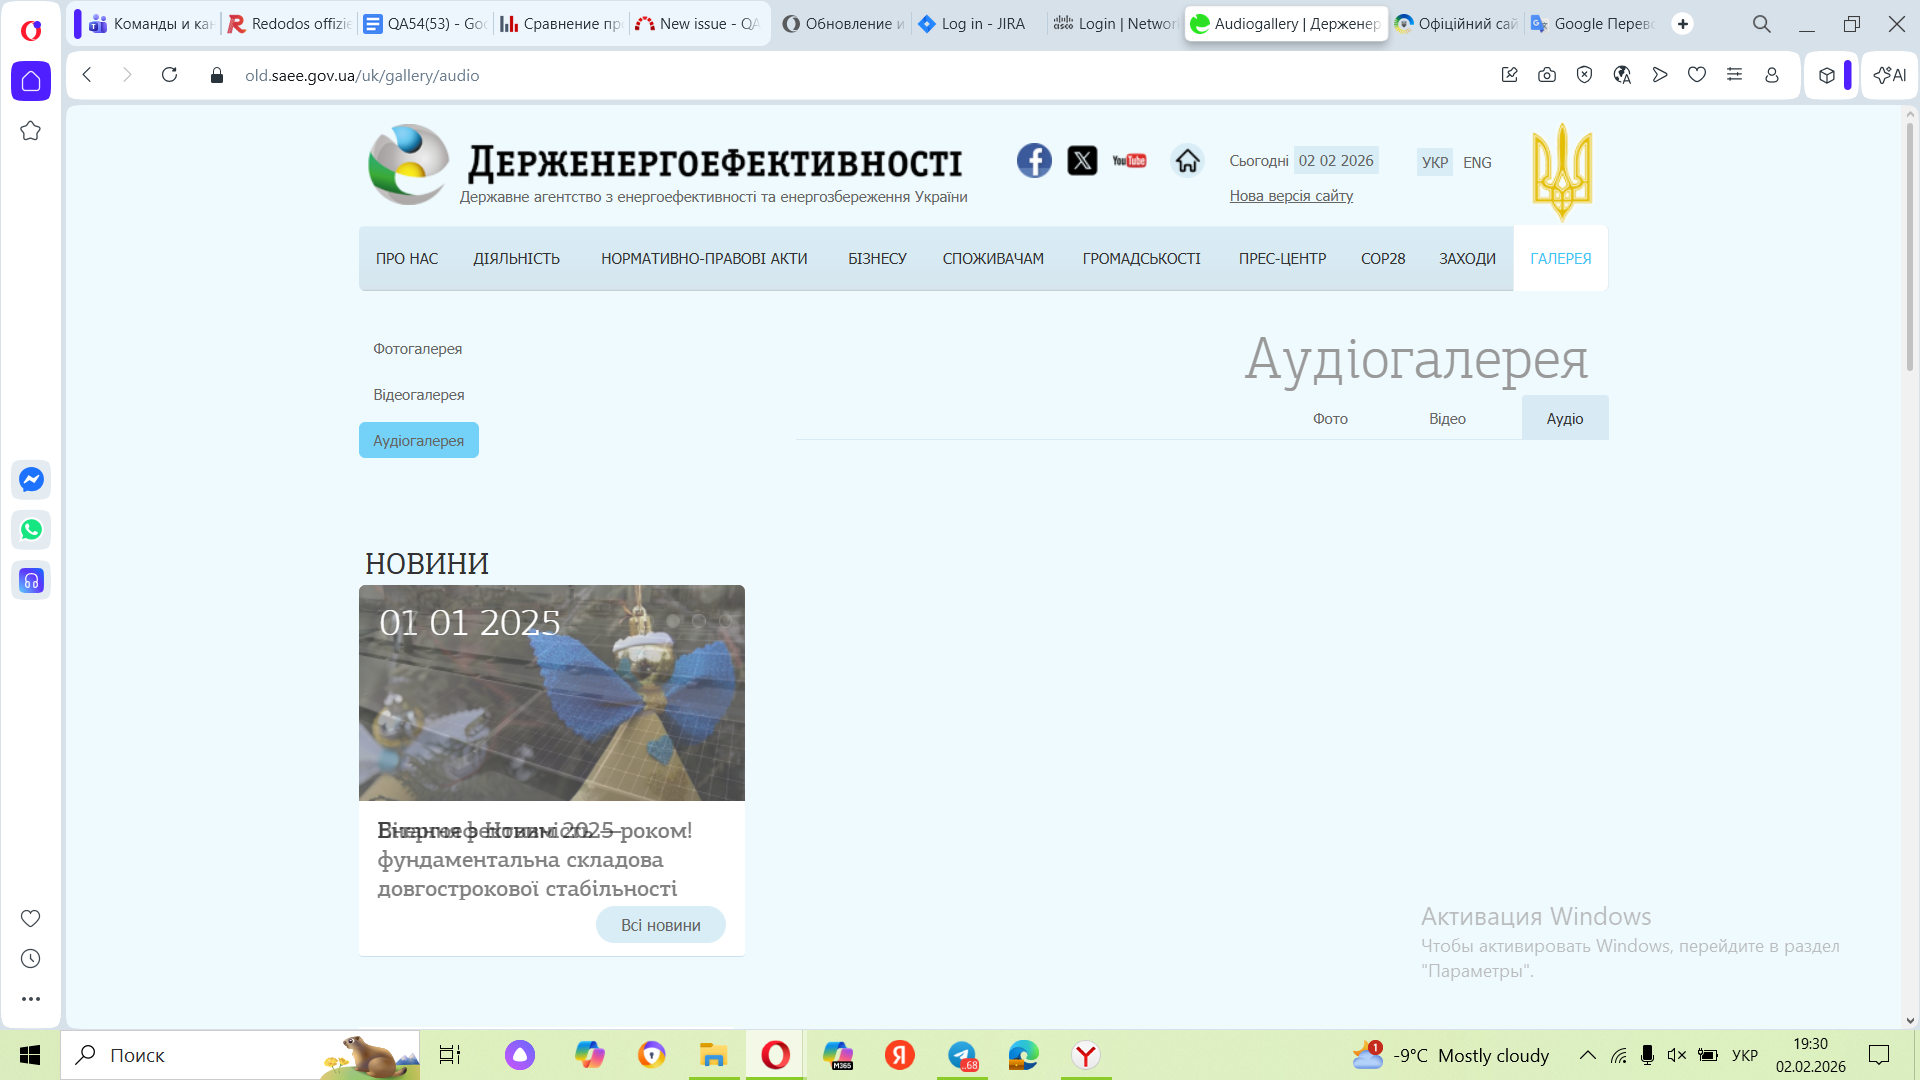The height and width of the screenshot is (1080, 1920).
Task: Click the Всі новини button
Action: pyautogui.click(x=660, y=925)
